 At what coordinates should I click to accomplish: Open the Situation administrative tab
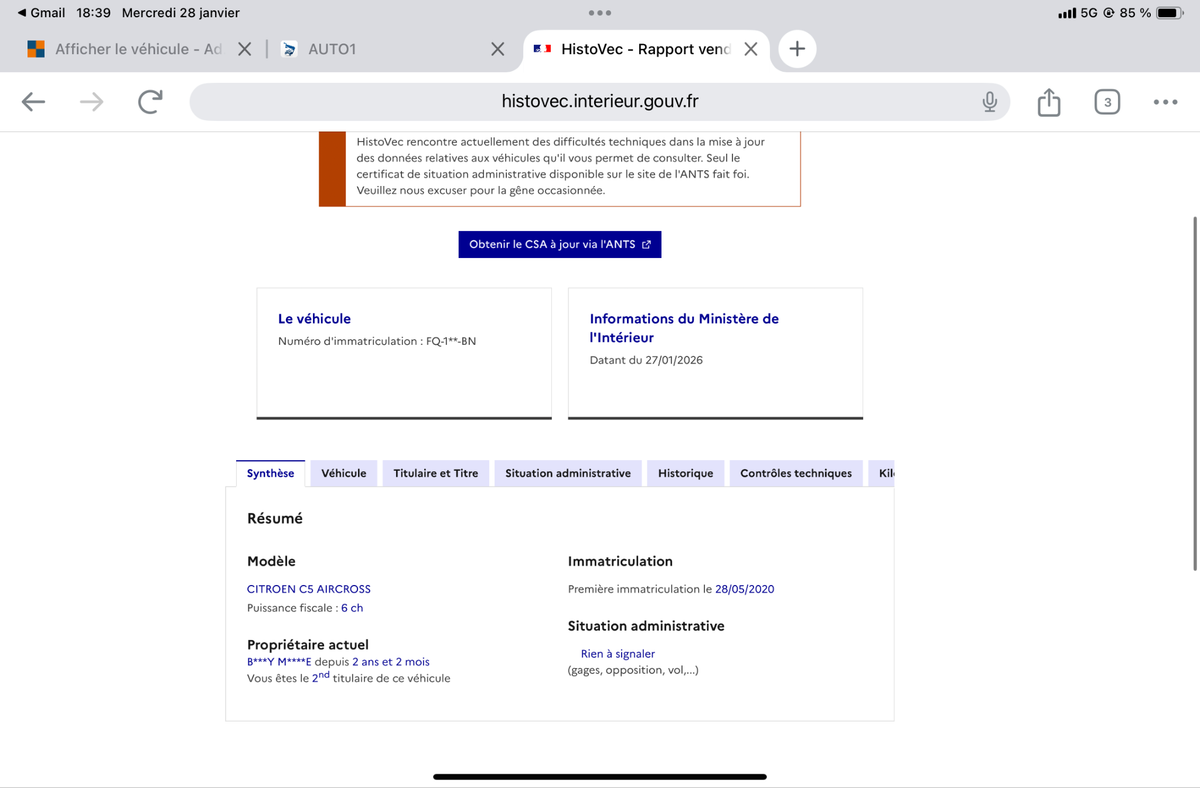(568, 473)
